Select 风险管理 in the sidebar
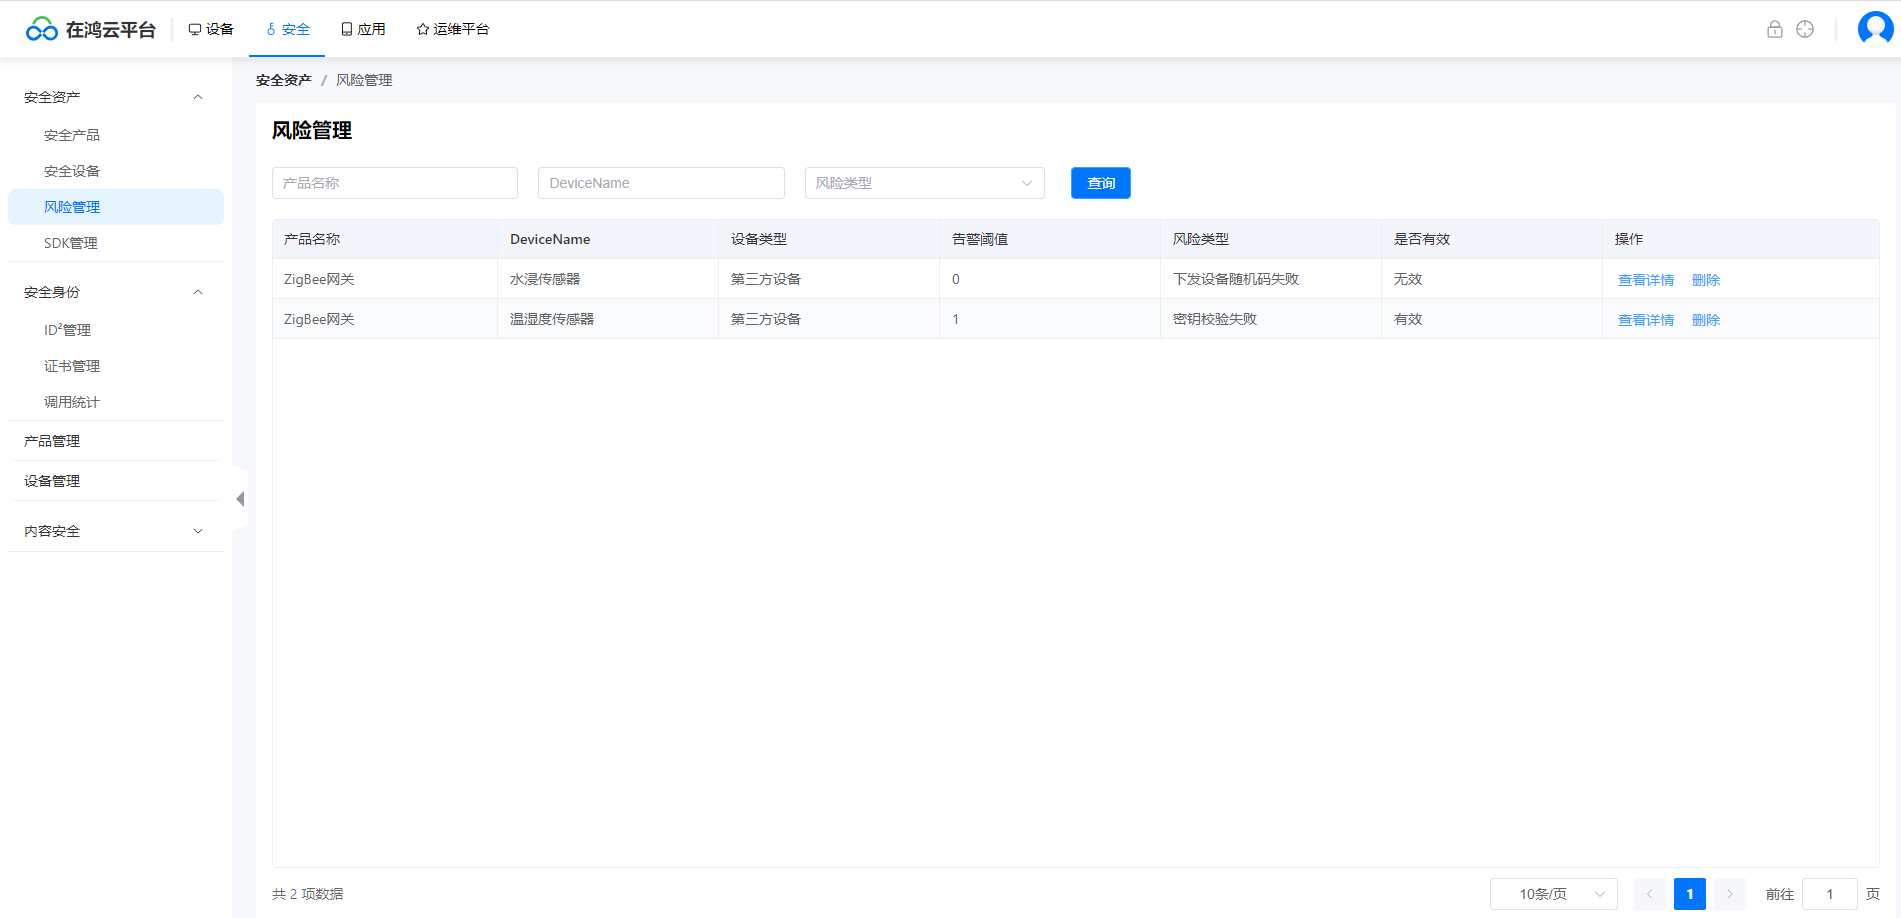 click(x=116, y=207)
